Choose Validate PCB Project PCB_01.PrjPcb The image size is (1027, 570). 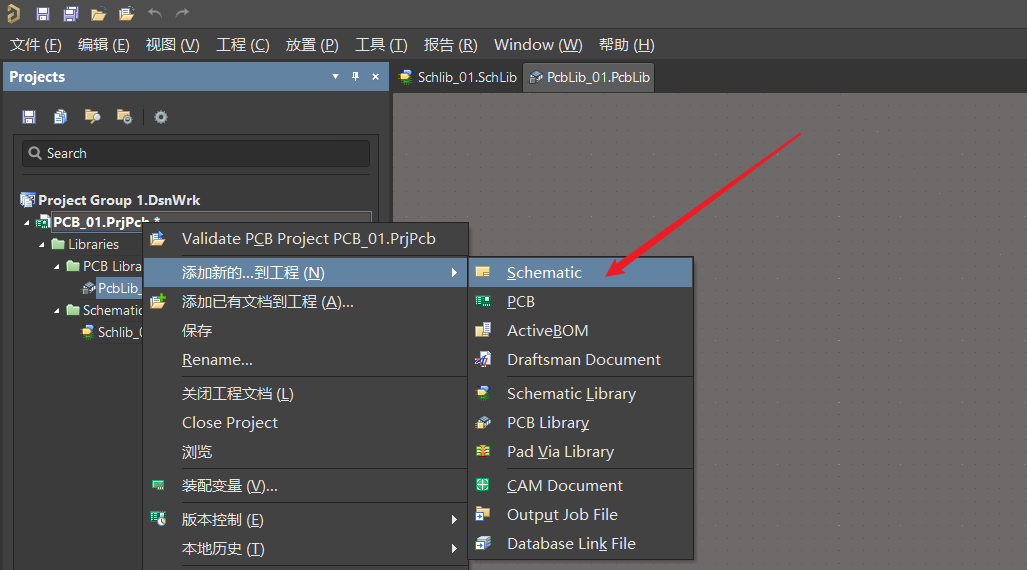(306, 239)
